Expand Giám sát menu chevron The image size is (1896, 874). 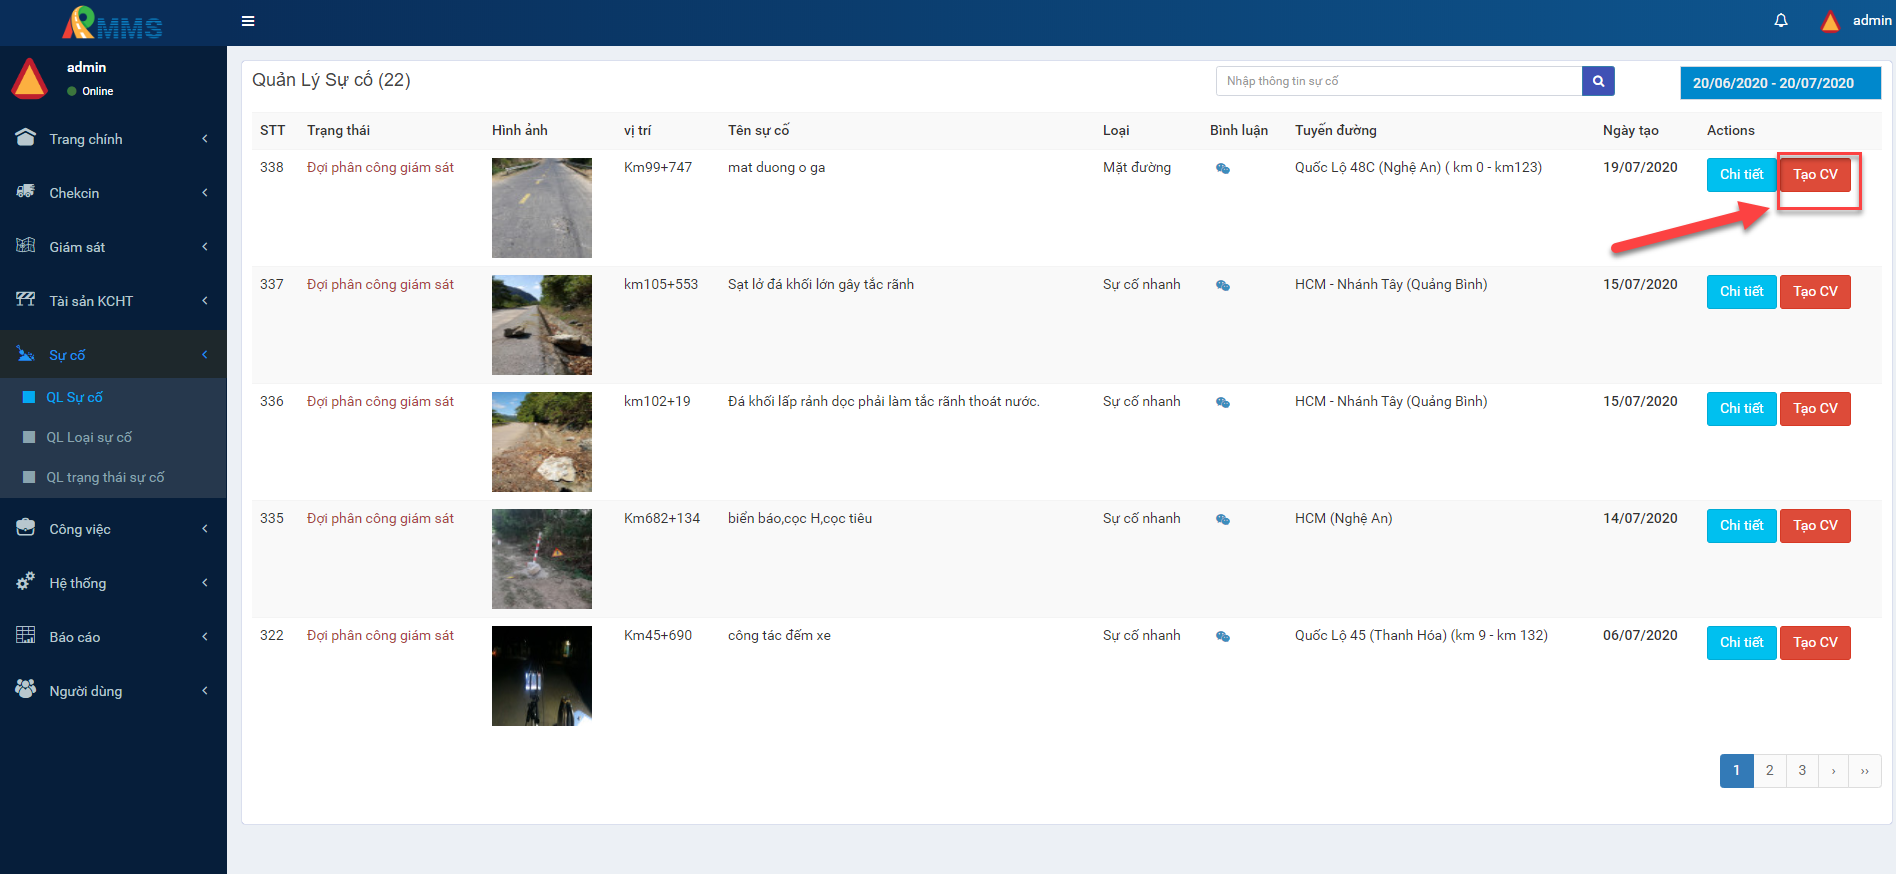click(205, 247)
